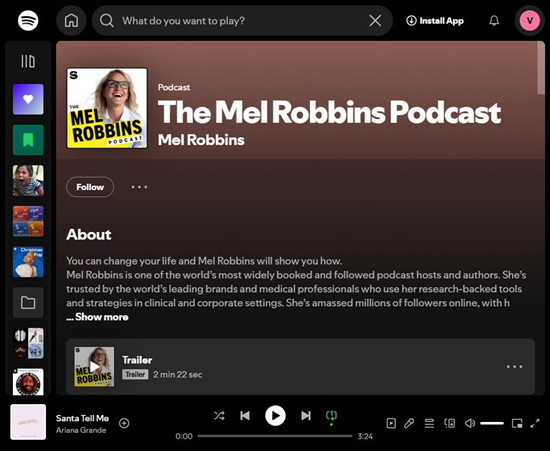
Task: Toggle shuffle playback
Action: point(219,416)
